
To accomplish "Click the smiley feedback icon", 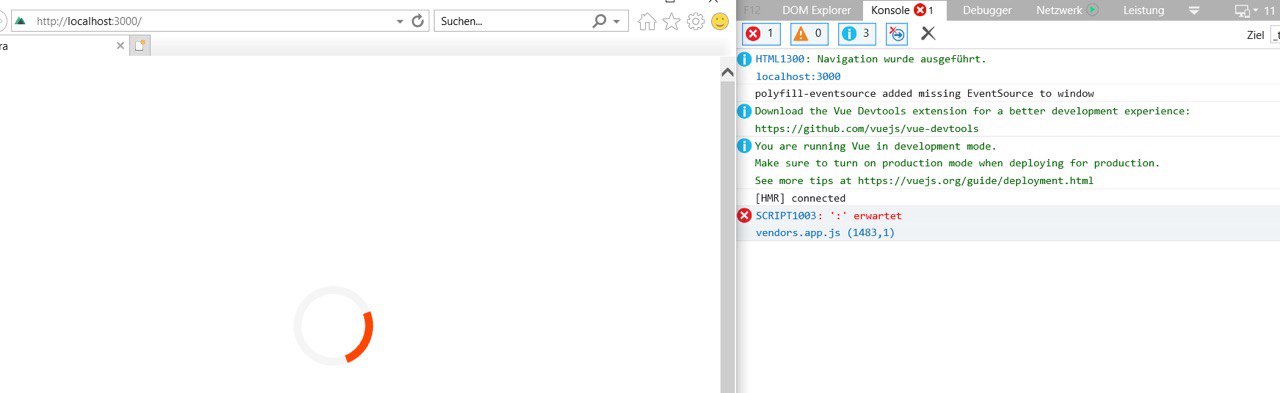I will tap(719, 21).
